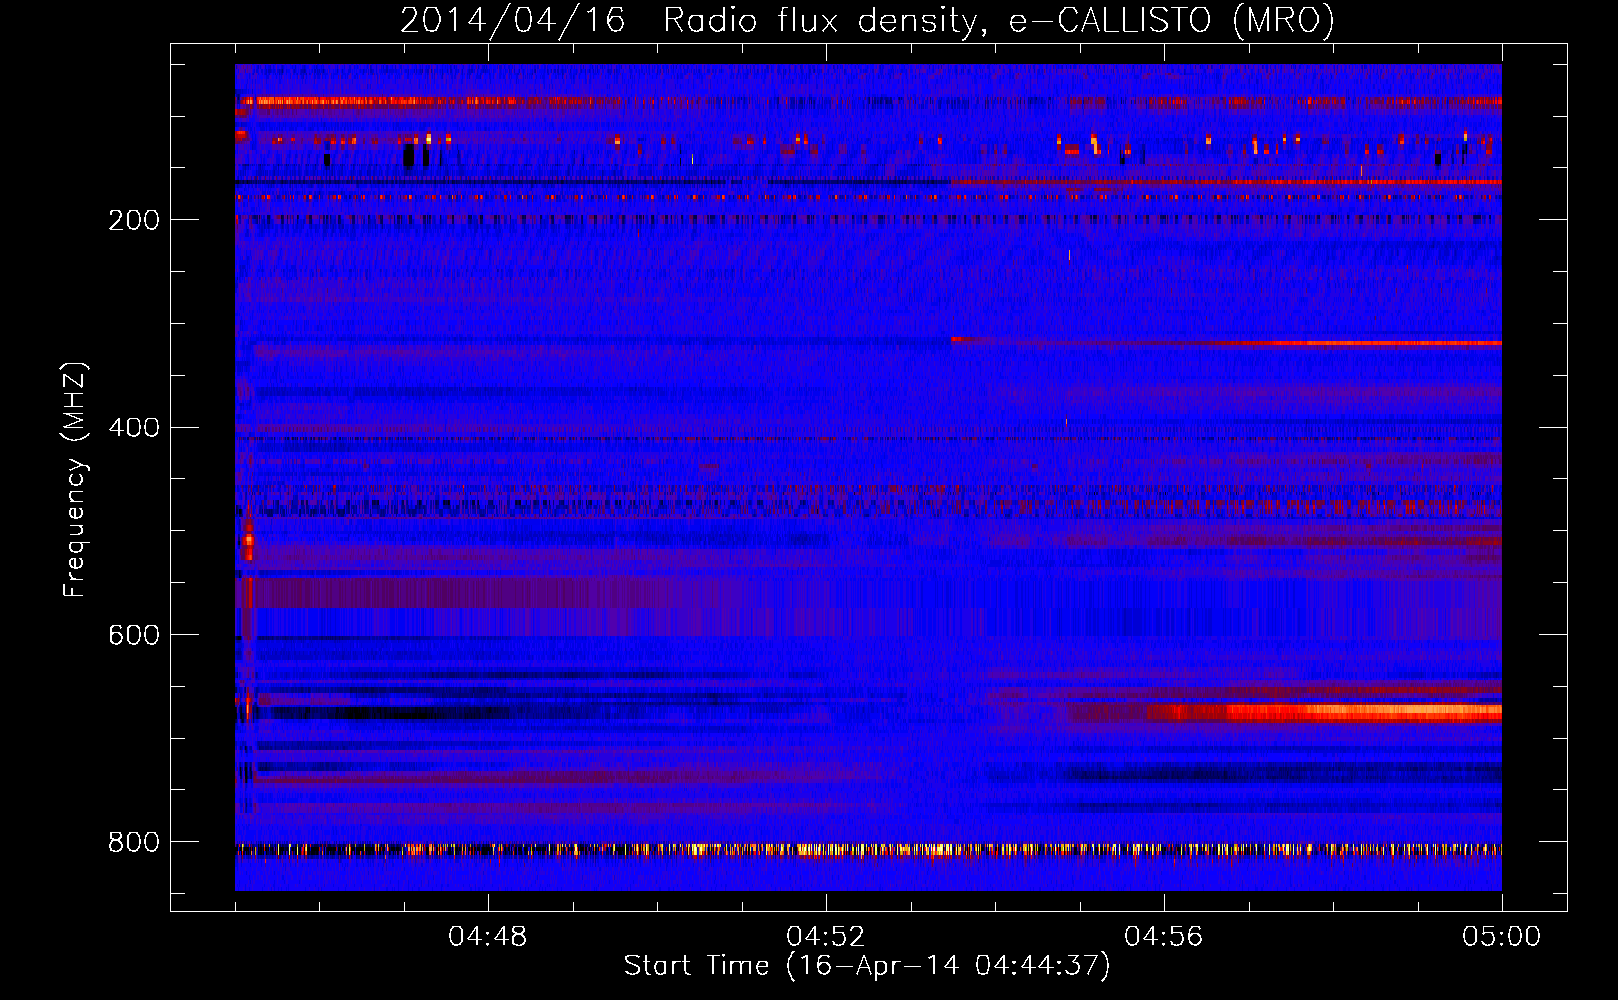Click the 04:52 time tick label
This screenshot has height=1000, width=1618.
[x=826, y=937]
